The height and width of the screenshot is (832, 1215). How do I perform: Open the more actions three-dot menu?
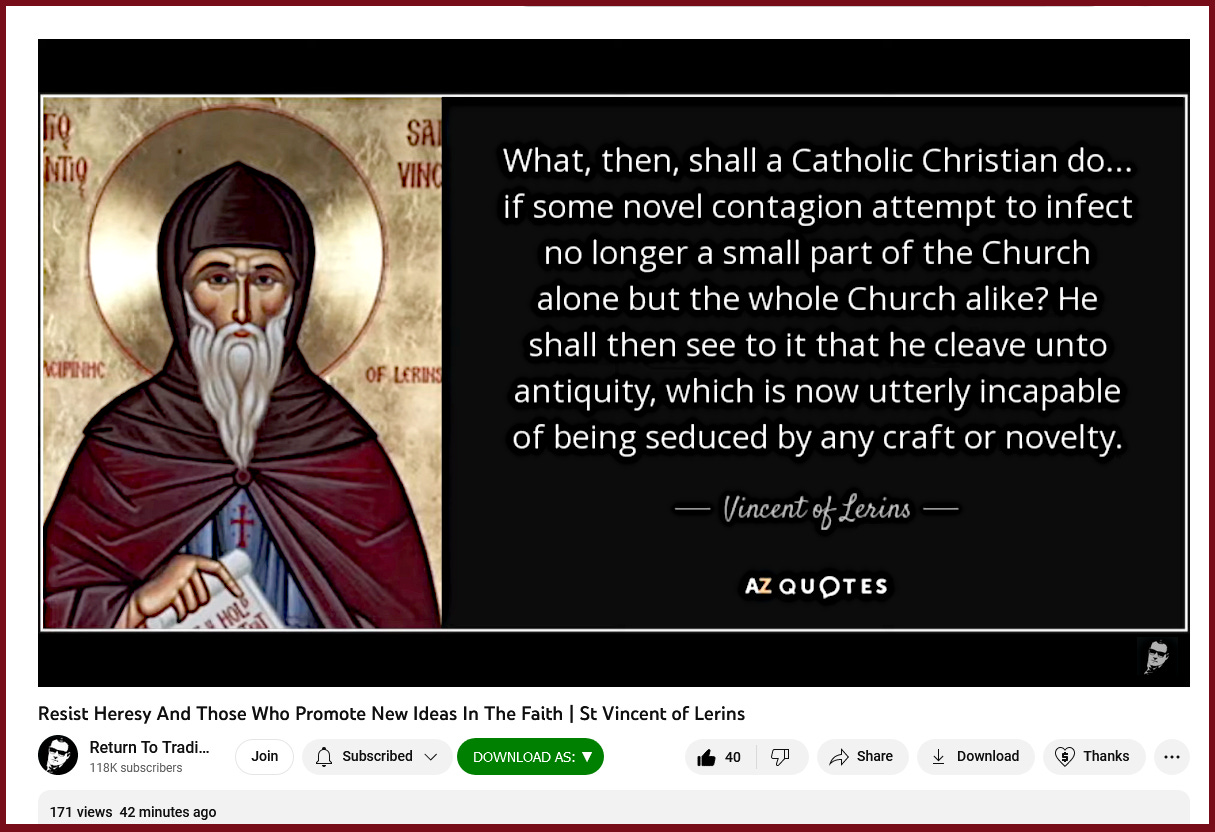[1172, 757]
